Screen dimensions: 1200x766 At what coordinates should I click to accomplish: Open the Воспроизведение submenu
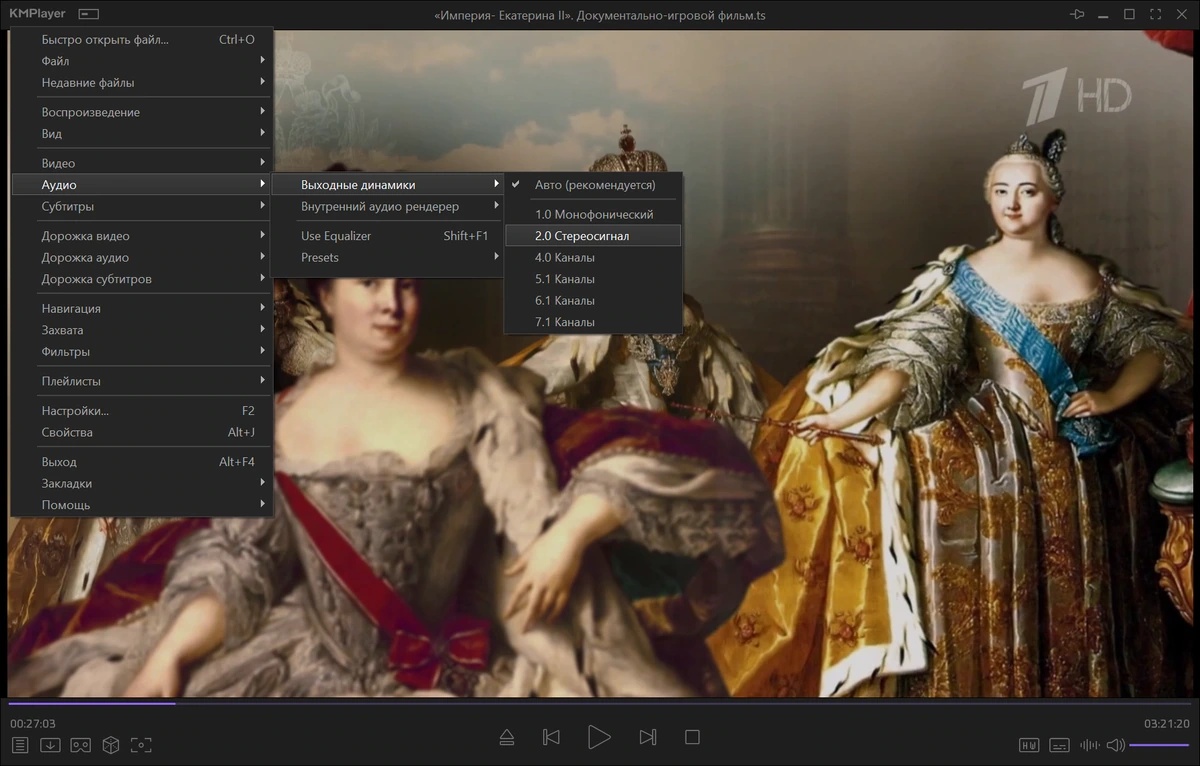[141, 112]
